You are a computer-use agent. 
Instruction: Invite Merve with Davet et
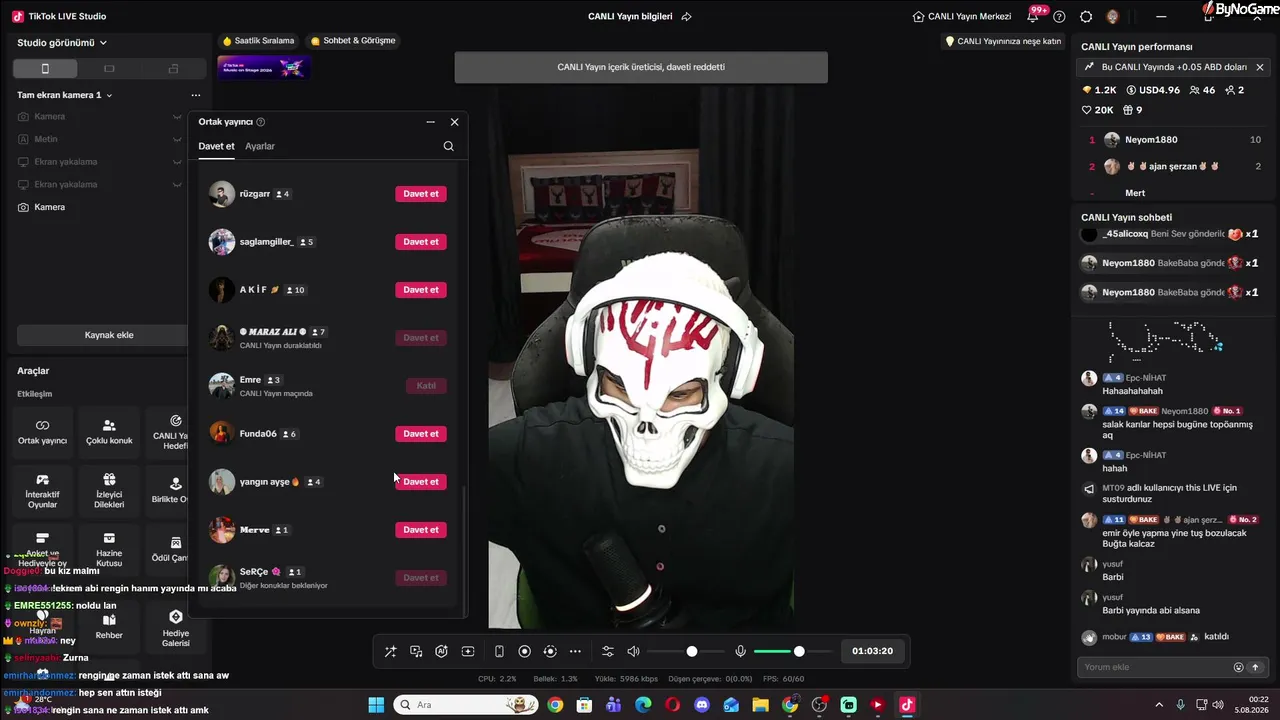point(421,530)
